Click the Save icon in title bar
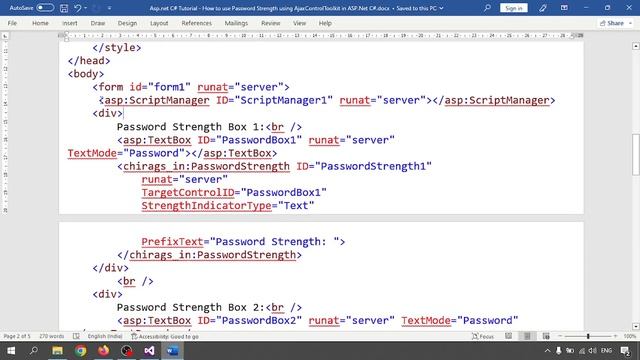The width and height of the screenshot is (640, 360). click(x=64, y=8)
